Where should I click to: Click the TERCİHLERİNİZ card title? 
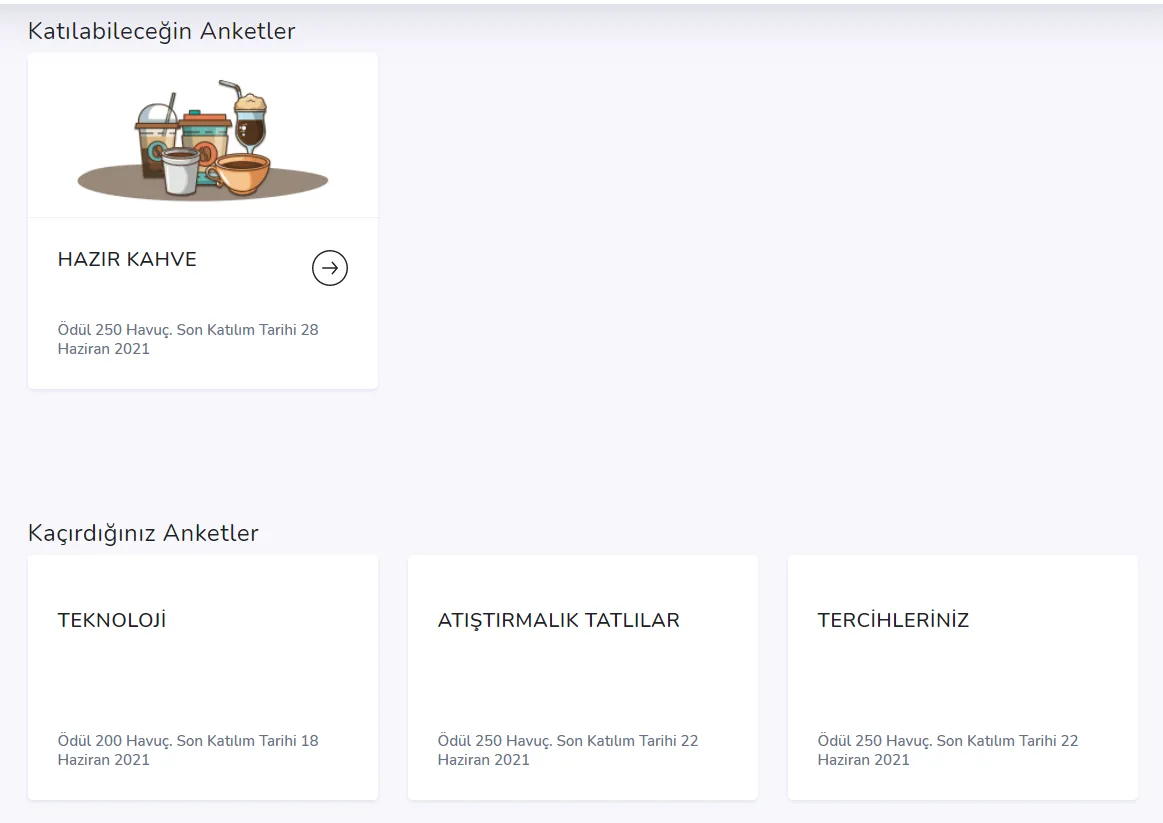893,619
